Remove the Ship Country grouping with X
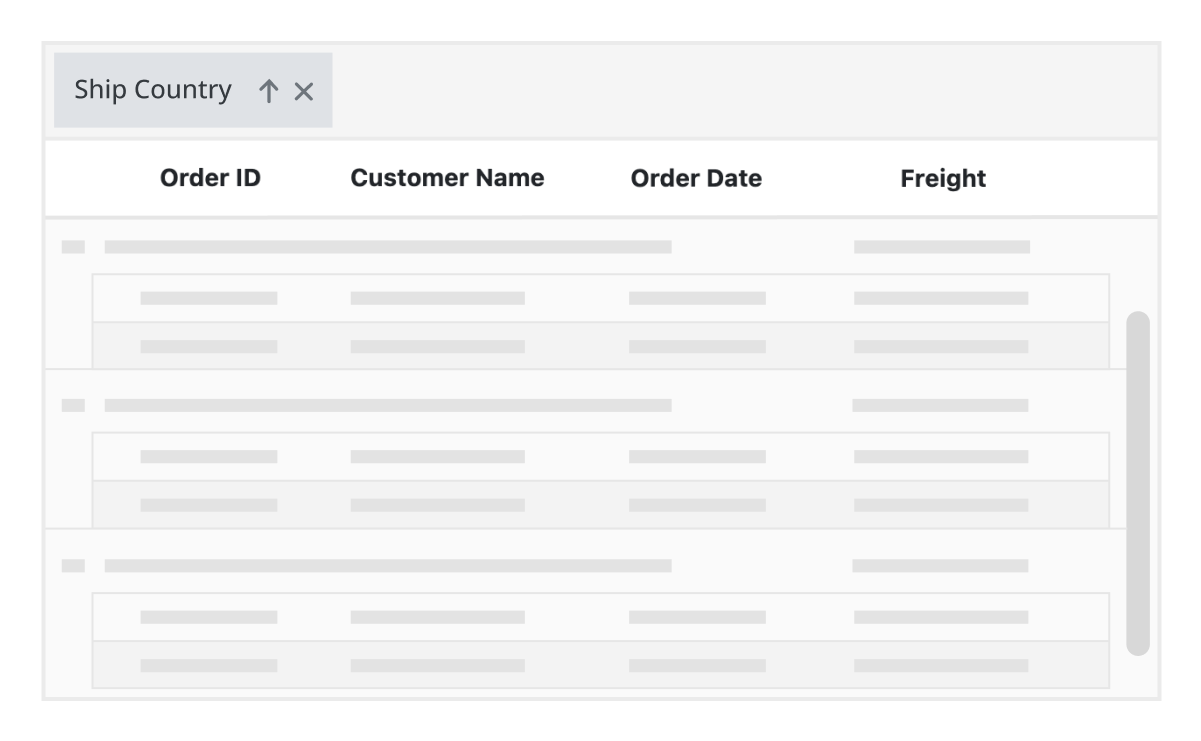This screenshot has height=741, width=1201. (304, 91)
